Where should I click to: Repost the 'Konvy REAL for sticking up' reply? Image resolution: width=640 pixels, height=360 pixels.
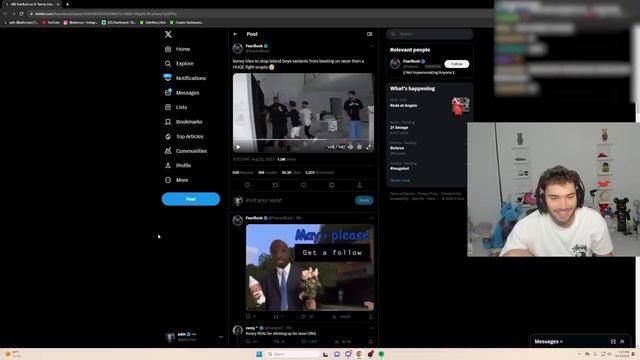(276, 342)
